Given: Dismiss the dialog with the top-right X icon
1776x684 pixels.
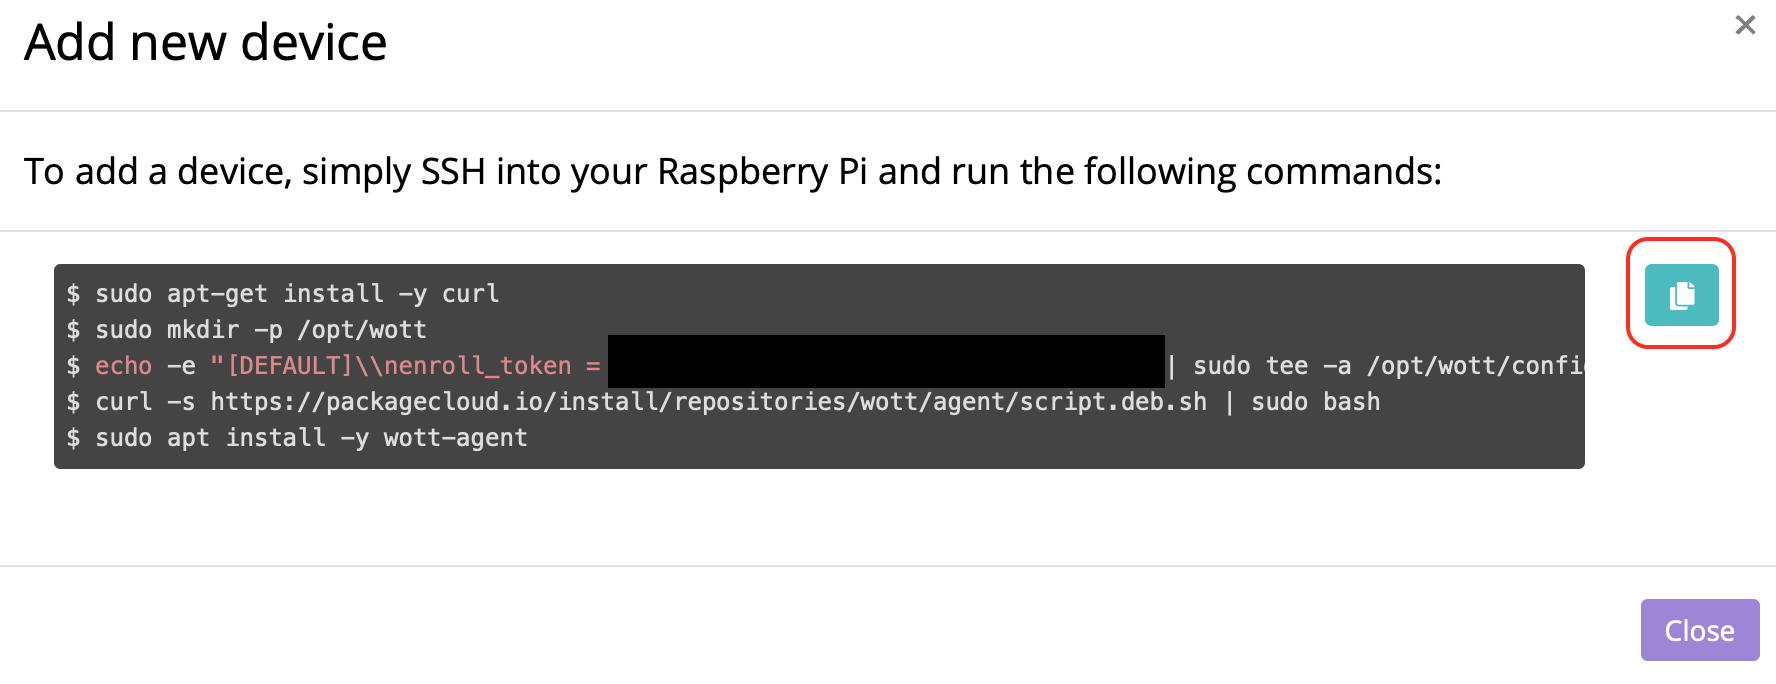Looking at the screenshot, I should click(x=1745, y=25).
